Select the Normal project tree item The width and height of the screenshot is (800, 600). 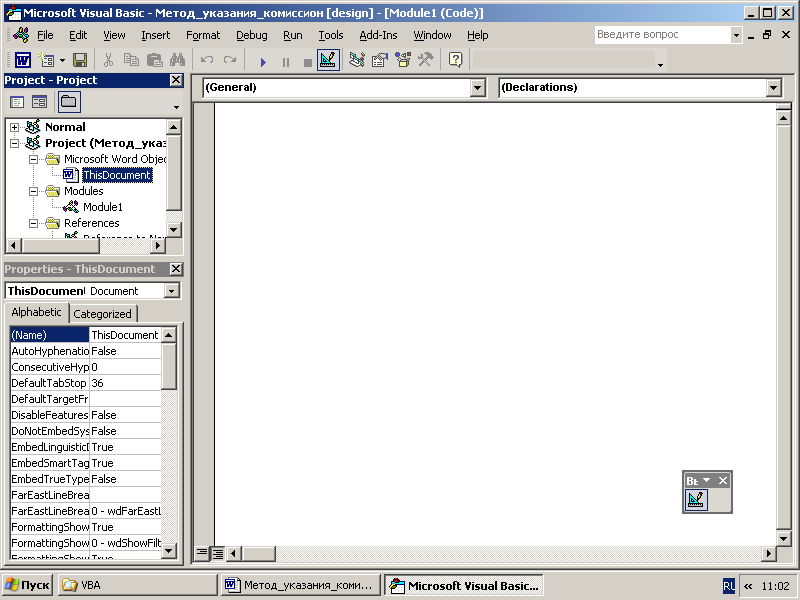pyautogui.click(x=65, y=127)
